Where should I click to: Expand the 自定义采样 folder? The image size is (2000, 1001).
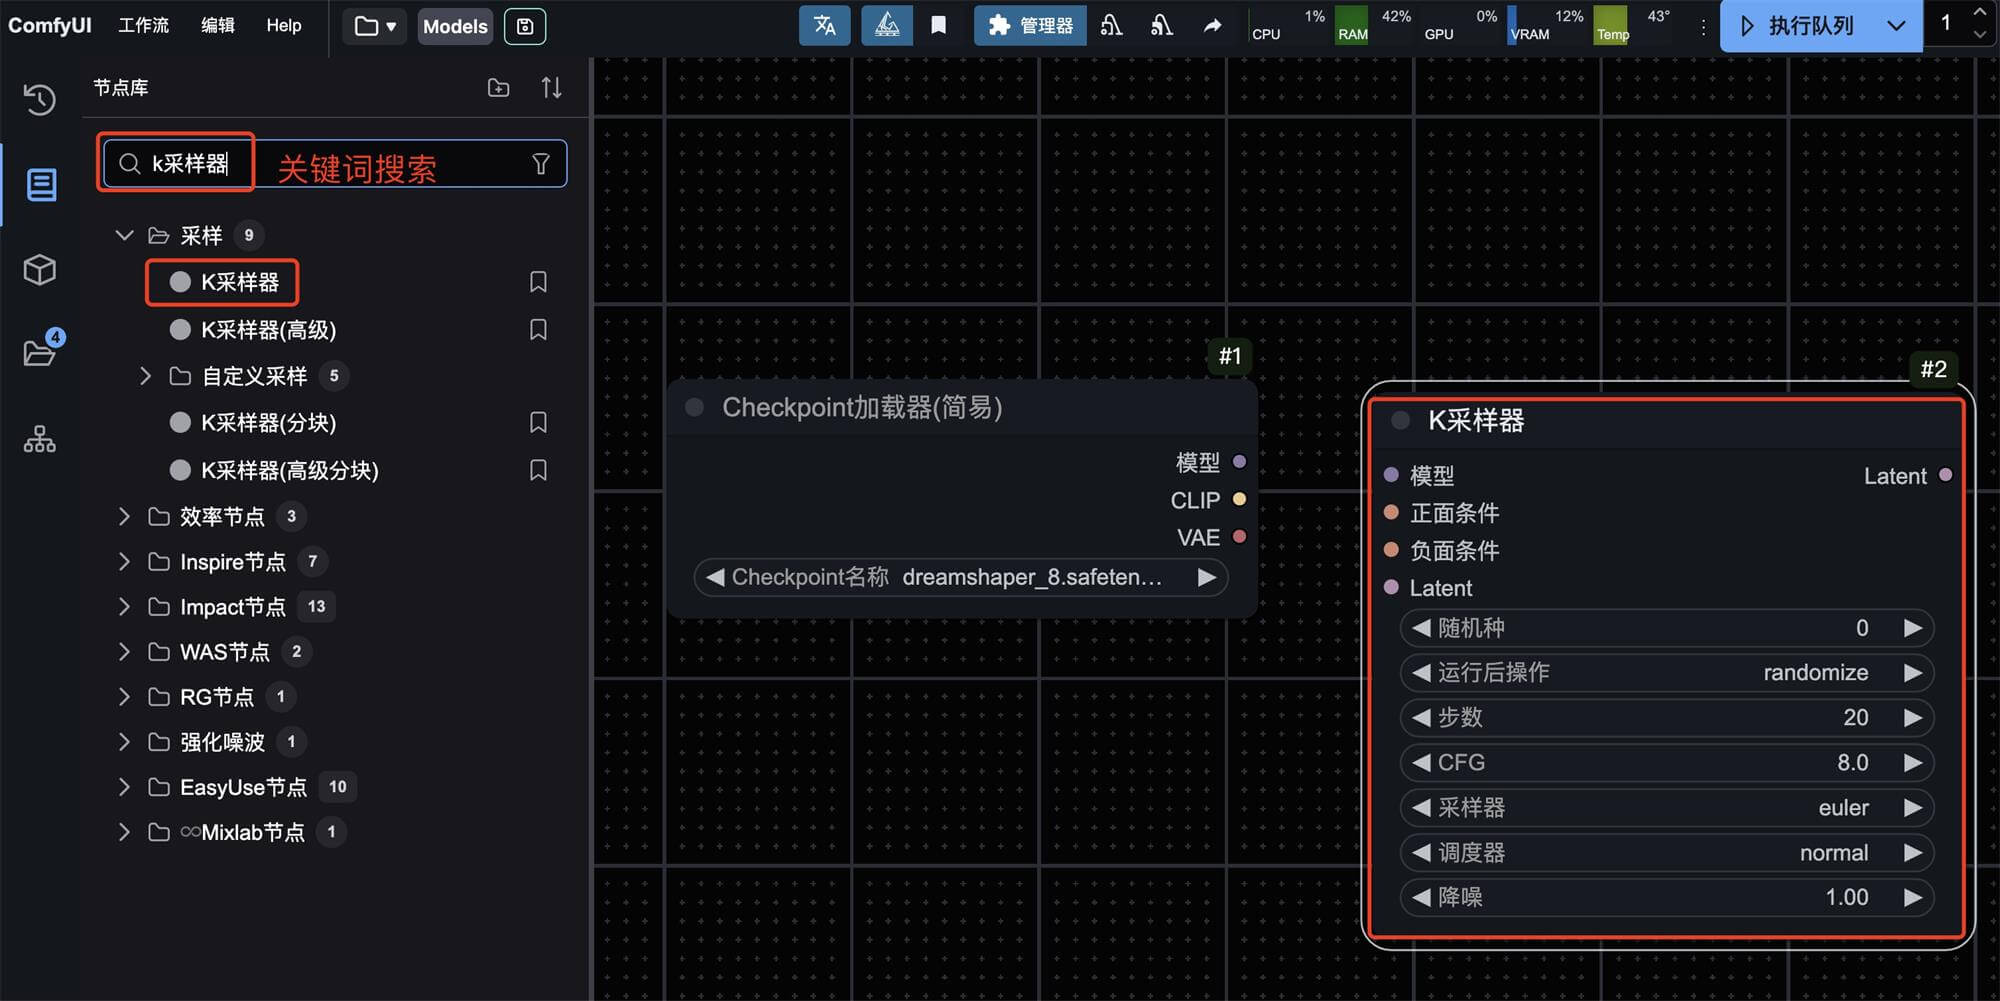146,376
